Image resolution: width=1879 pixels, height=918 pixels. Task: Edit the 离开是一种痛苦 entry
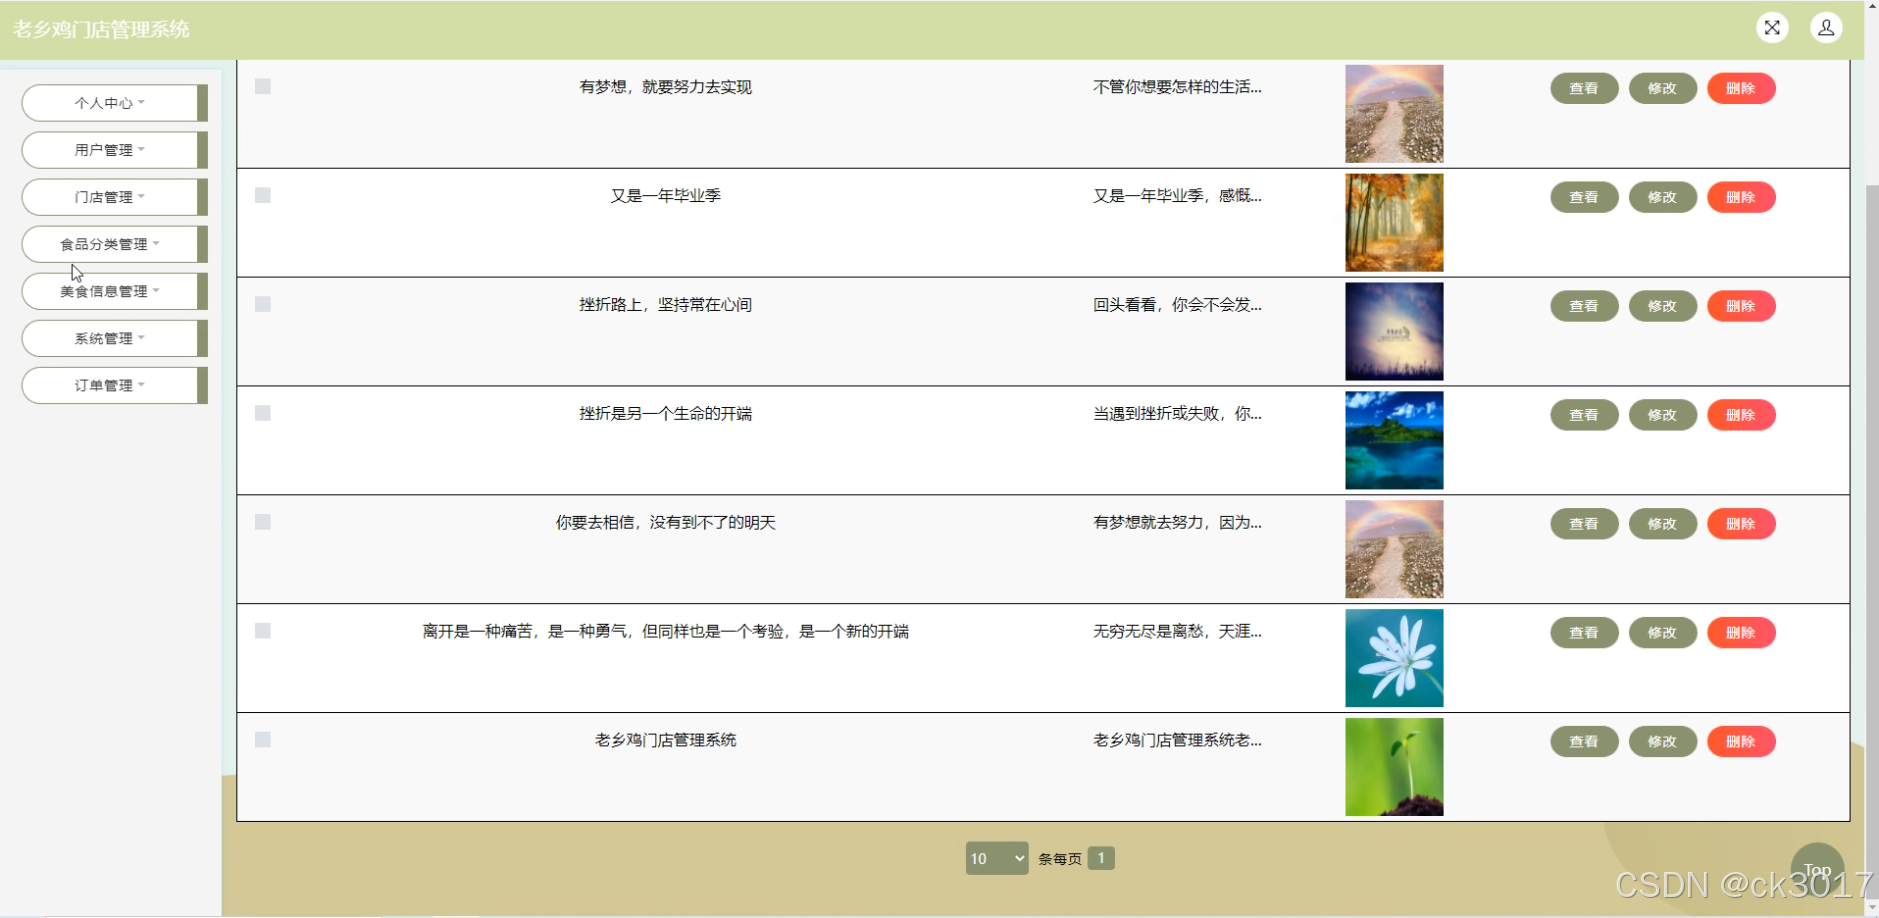(x=1663, y=633)
